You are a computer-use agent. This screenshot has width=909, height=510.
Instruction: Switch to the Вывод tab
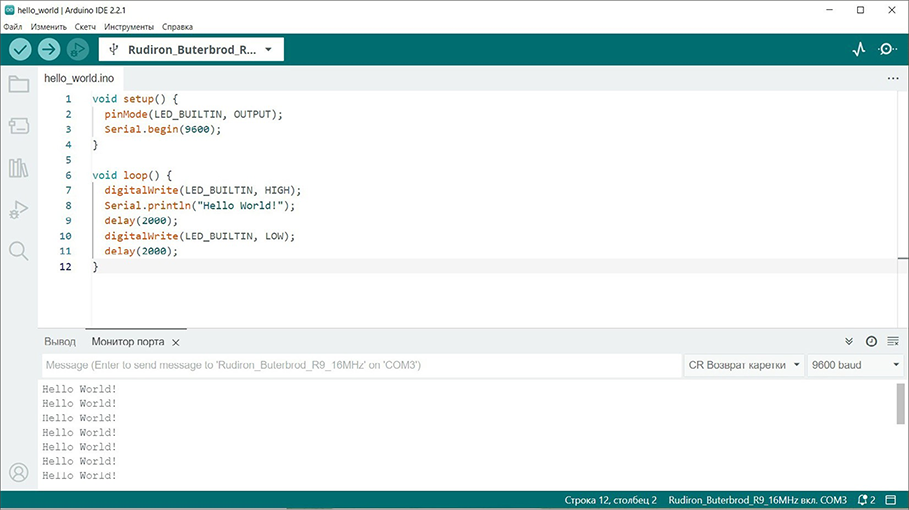point(60,342)
